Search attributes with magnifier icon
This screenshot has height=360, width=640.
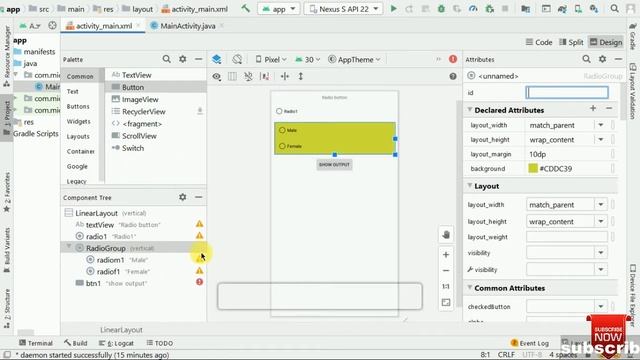[587, 59]
